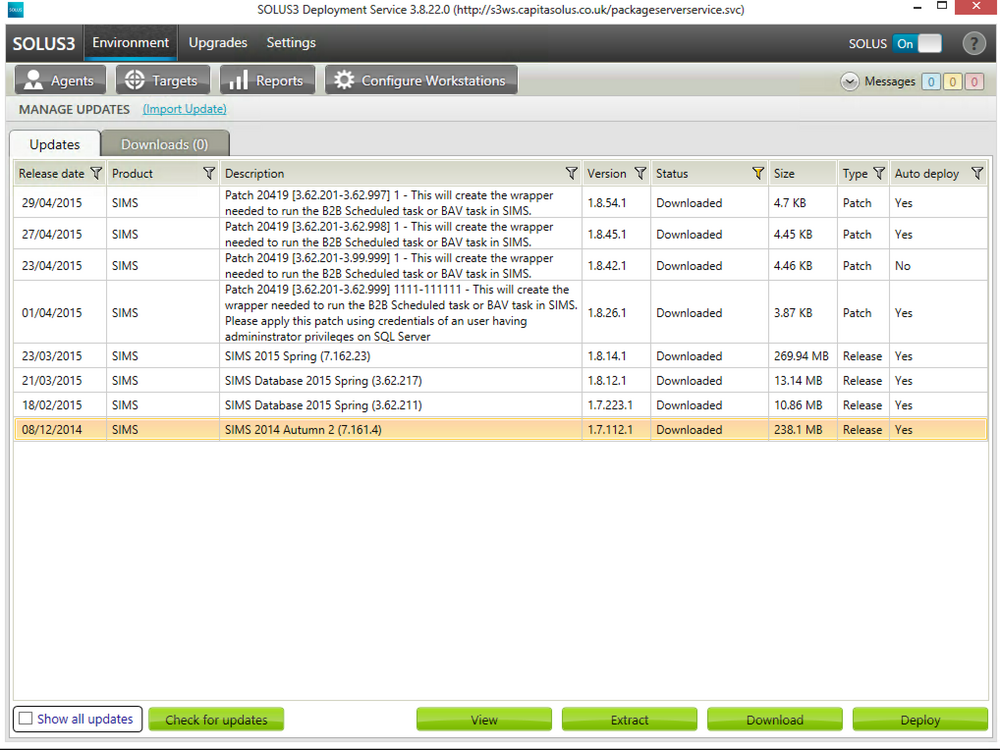Viewport: 1000px width, 750px height.
Task: Select SIMS 2014 Autumn 2 (7.161.4) row
Action: tap(501, 430)
